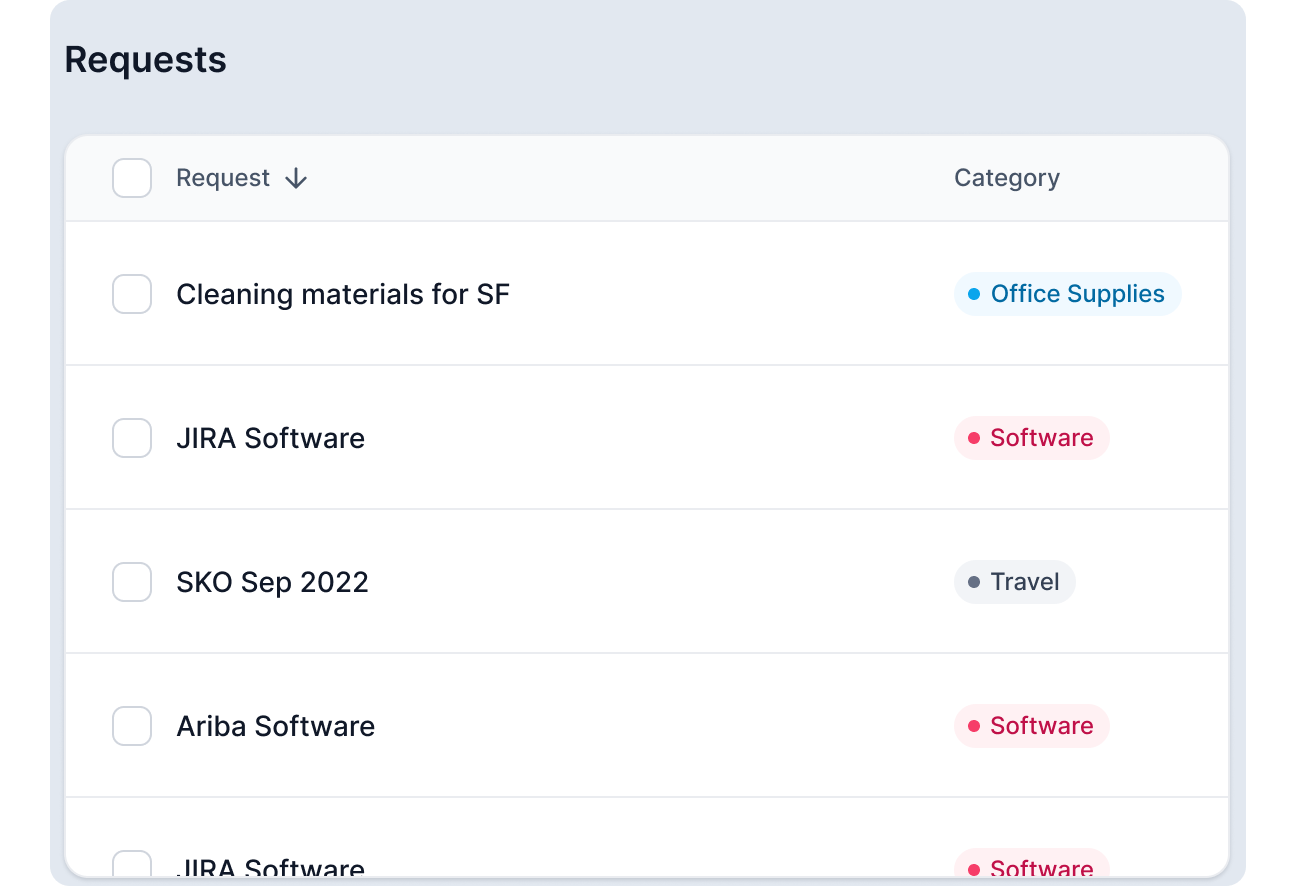Image resolution: width=1294 pixels, height=888 pixels.
Task: Open the SKO Sep 2022 request
Action: pos(272,583)
